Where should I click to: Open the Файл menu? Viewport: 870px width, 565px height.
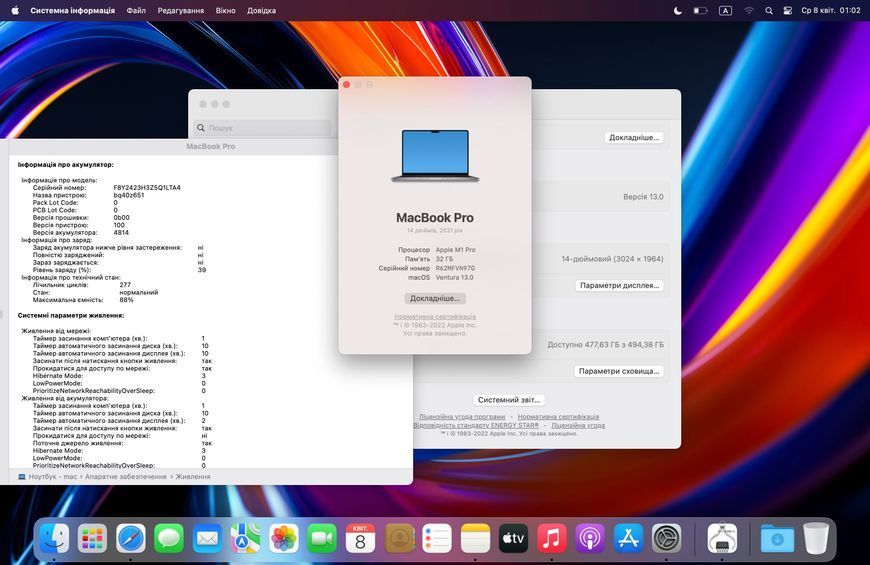(x=136, y=11)
